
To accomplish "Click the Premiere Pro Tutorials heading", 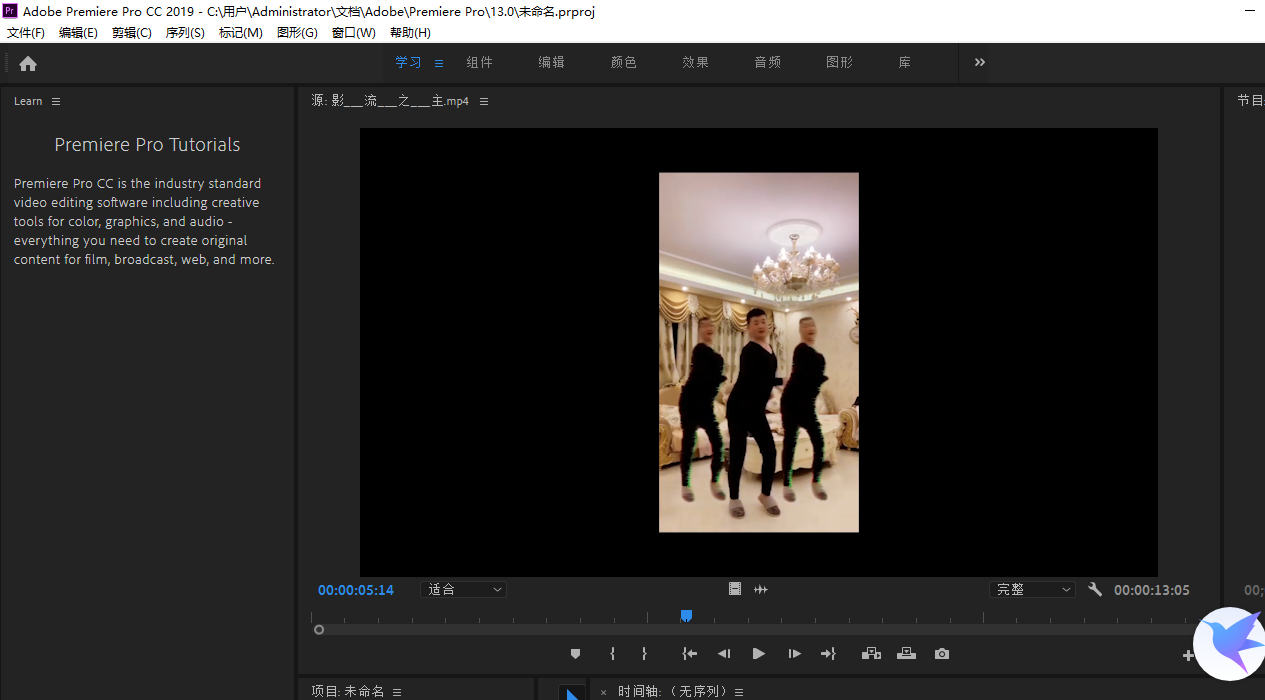I will (147, 145).
